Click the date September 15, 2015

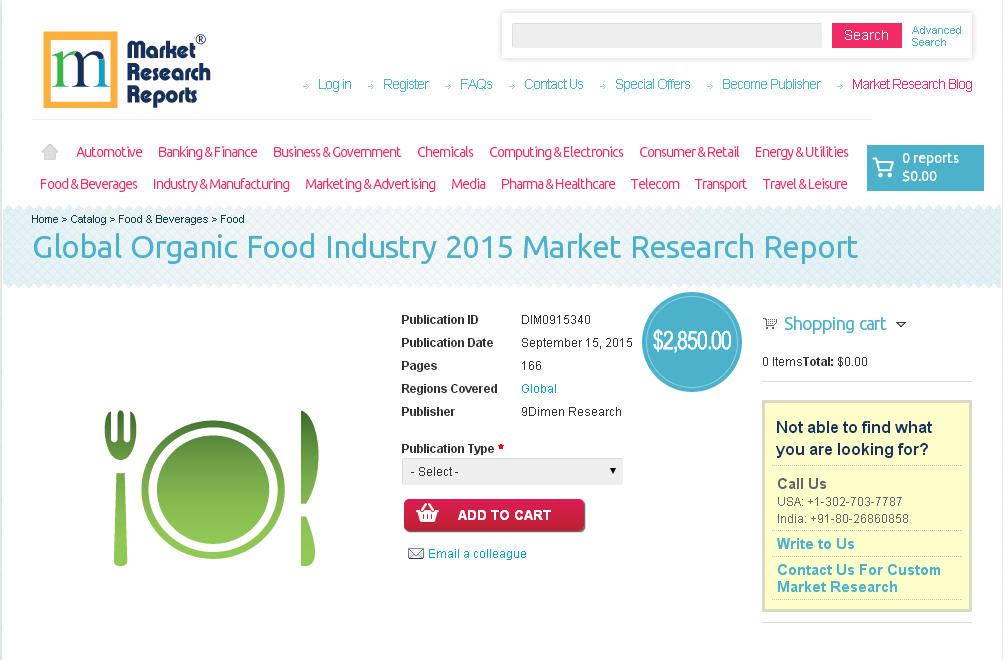577,343
